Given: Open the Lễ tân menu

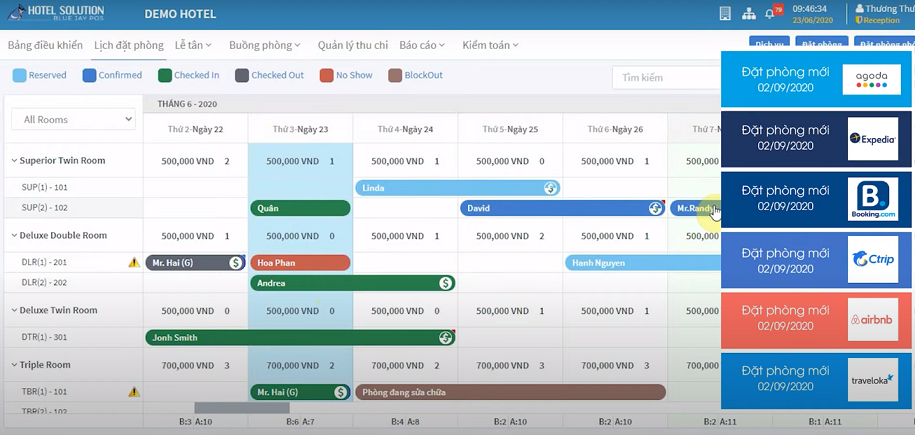Looking at the screenshot, I should [194, 45].
